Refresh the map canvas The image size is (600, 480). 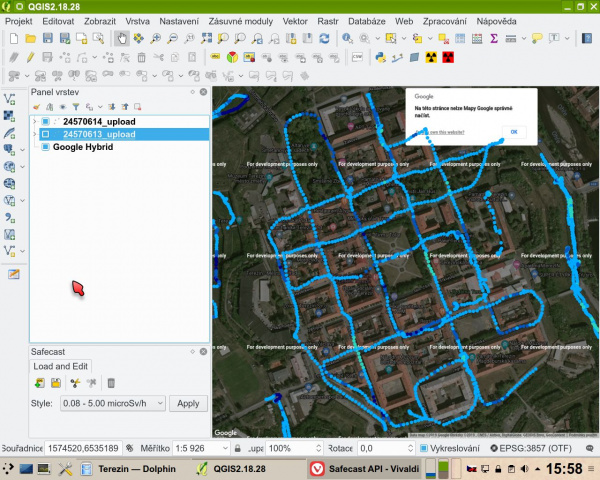click(x=324, y=38)
